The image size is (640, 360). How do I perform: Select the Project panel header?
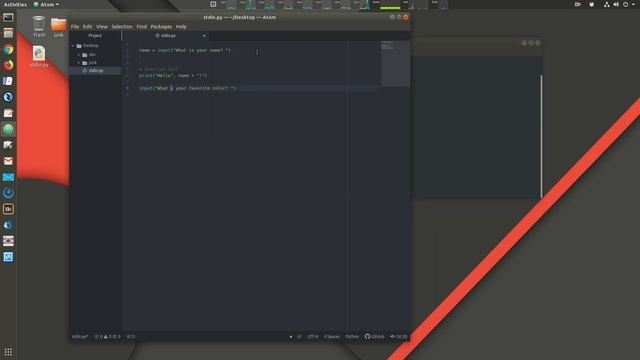coord(95,36)
